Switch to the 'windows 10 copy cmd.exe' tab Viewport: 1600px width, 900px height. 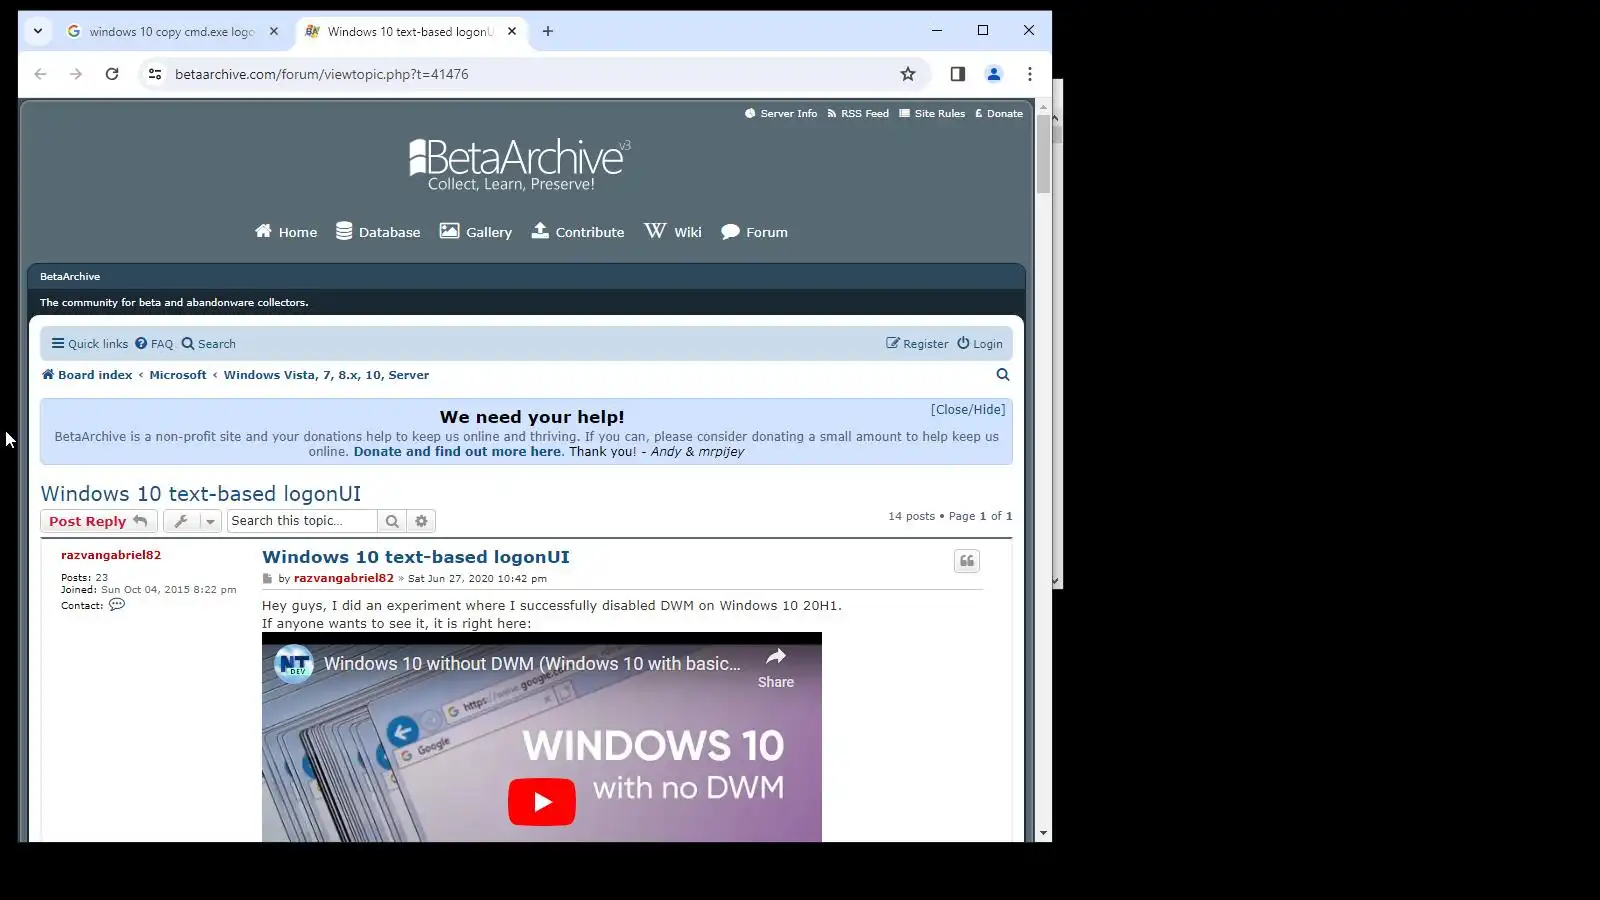click(x=172, y=31)
